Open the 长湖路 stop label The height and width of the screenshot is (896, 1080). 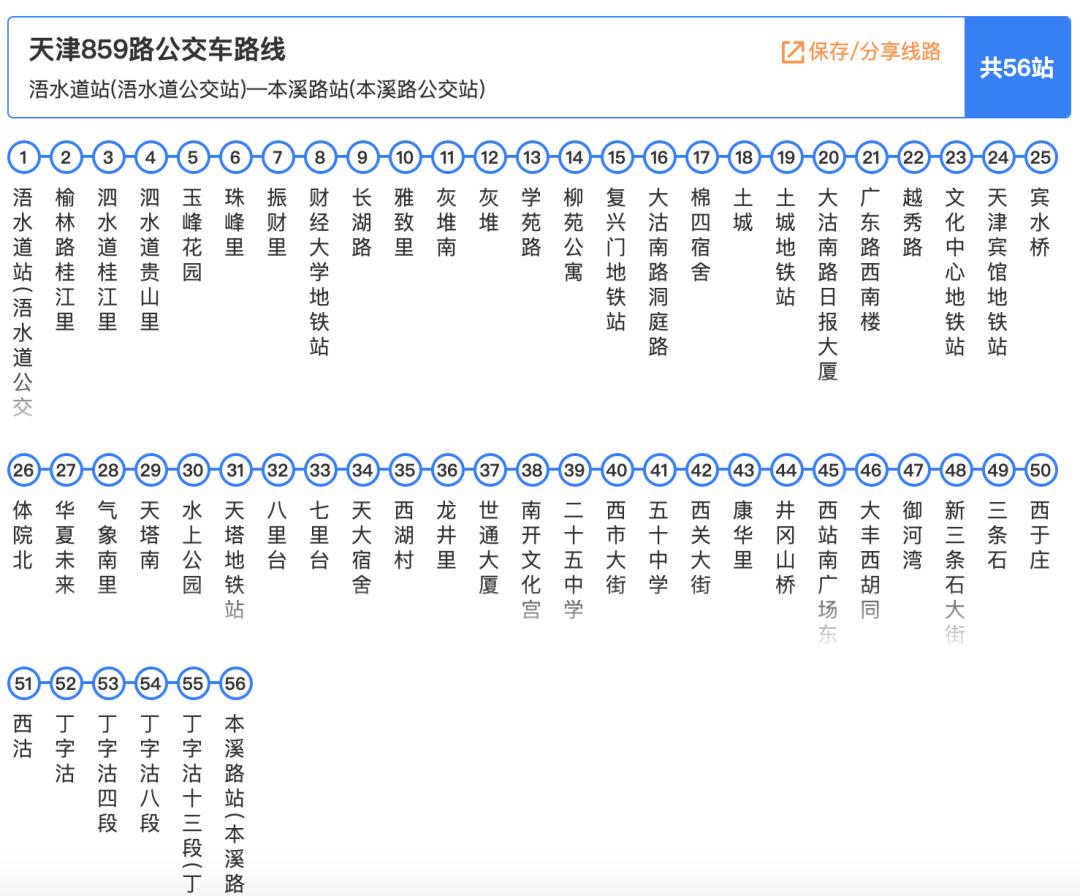coord(362,222)
